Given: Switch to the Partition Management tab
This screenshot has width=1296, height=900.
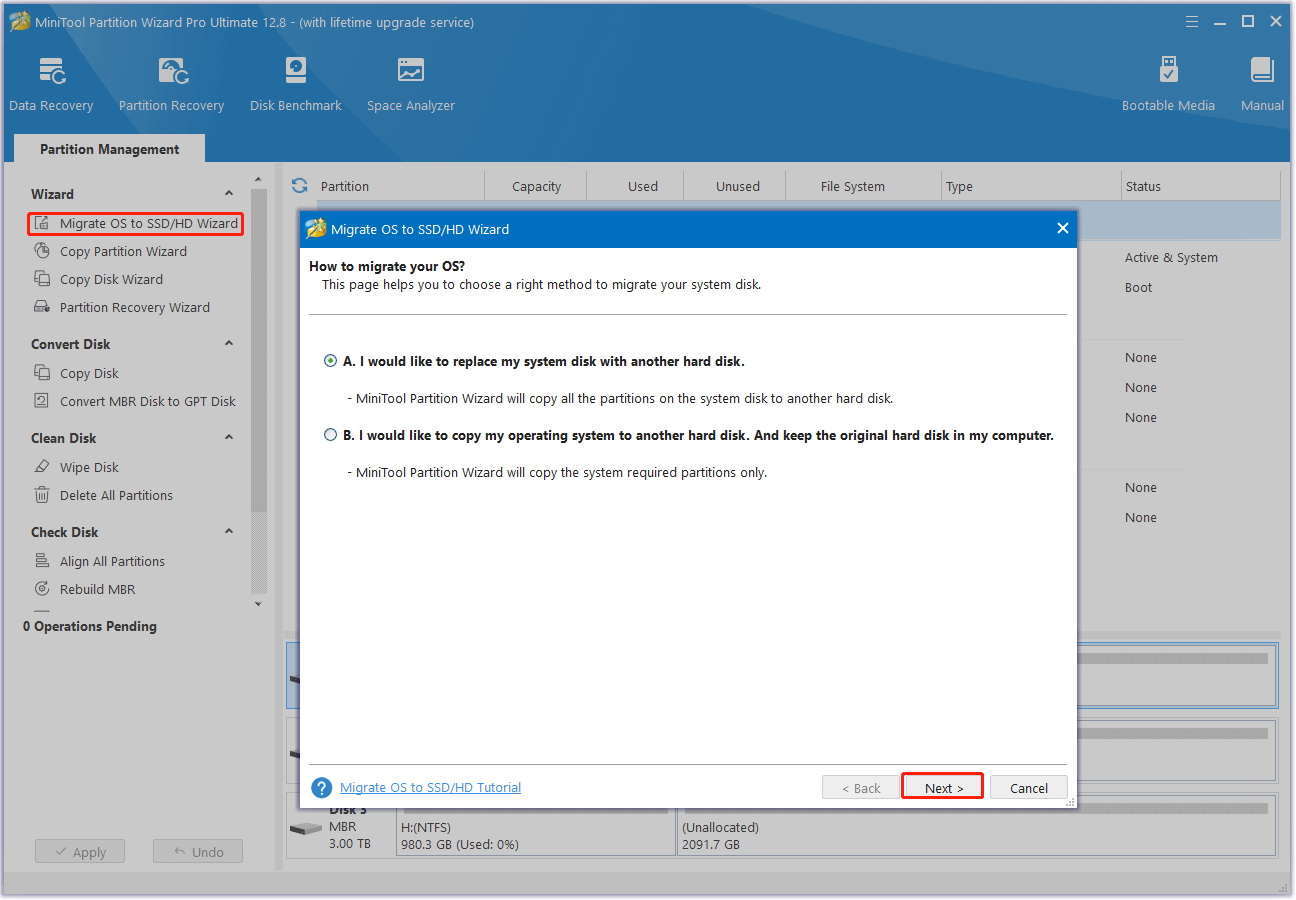Looking at the screenshot, I should tap(110, 149).
